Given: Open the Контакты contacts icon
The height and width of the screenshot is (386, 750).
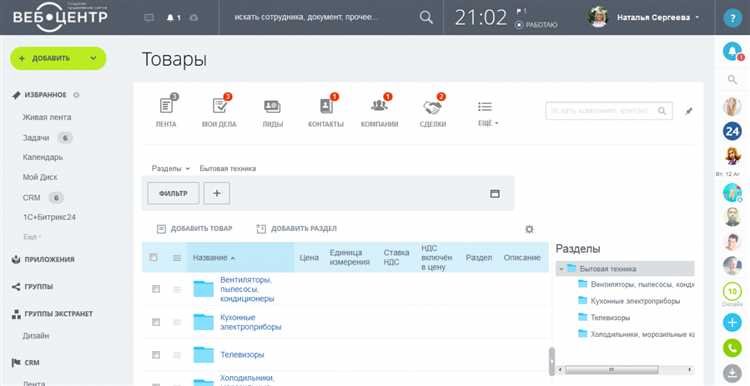Looking at the screenshot, I should pyautogui.click(x=326, y=106).
